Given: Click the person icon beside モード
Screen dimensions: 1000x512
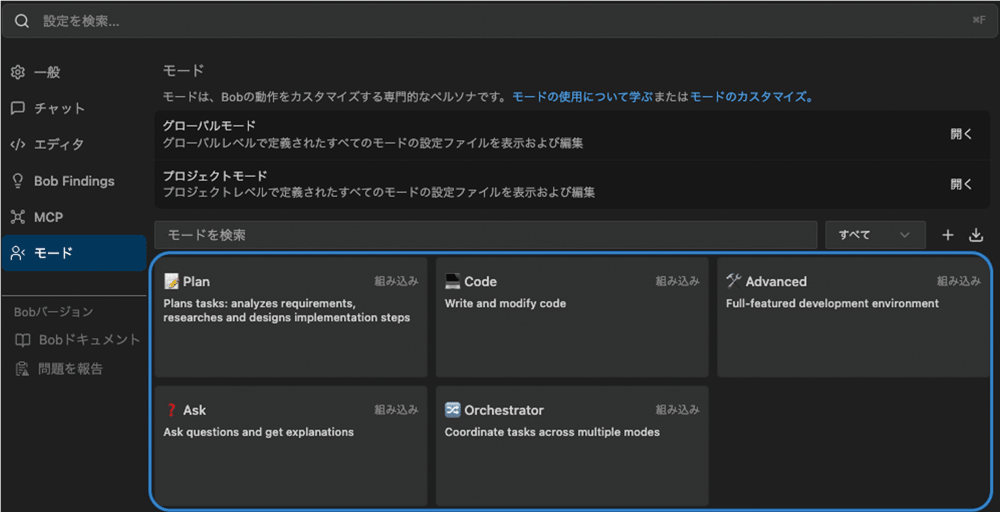Looking at the screenshot, I should point(18,253).
